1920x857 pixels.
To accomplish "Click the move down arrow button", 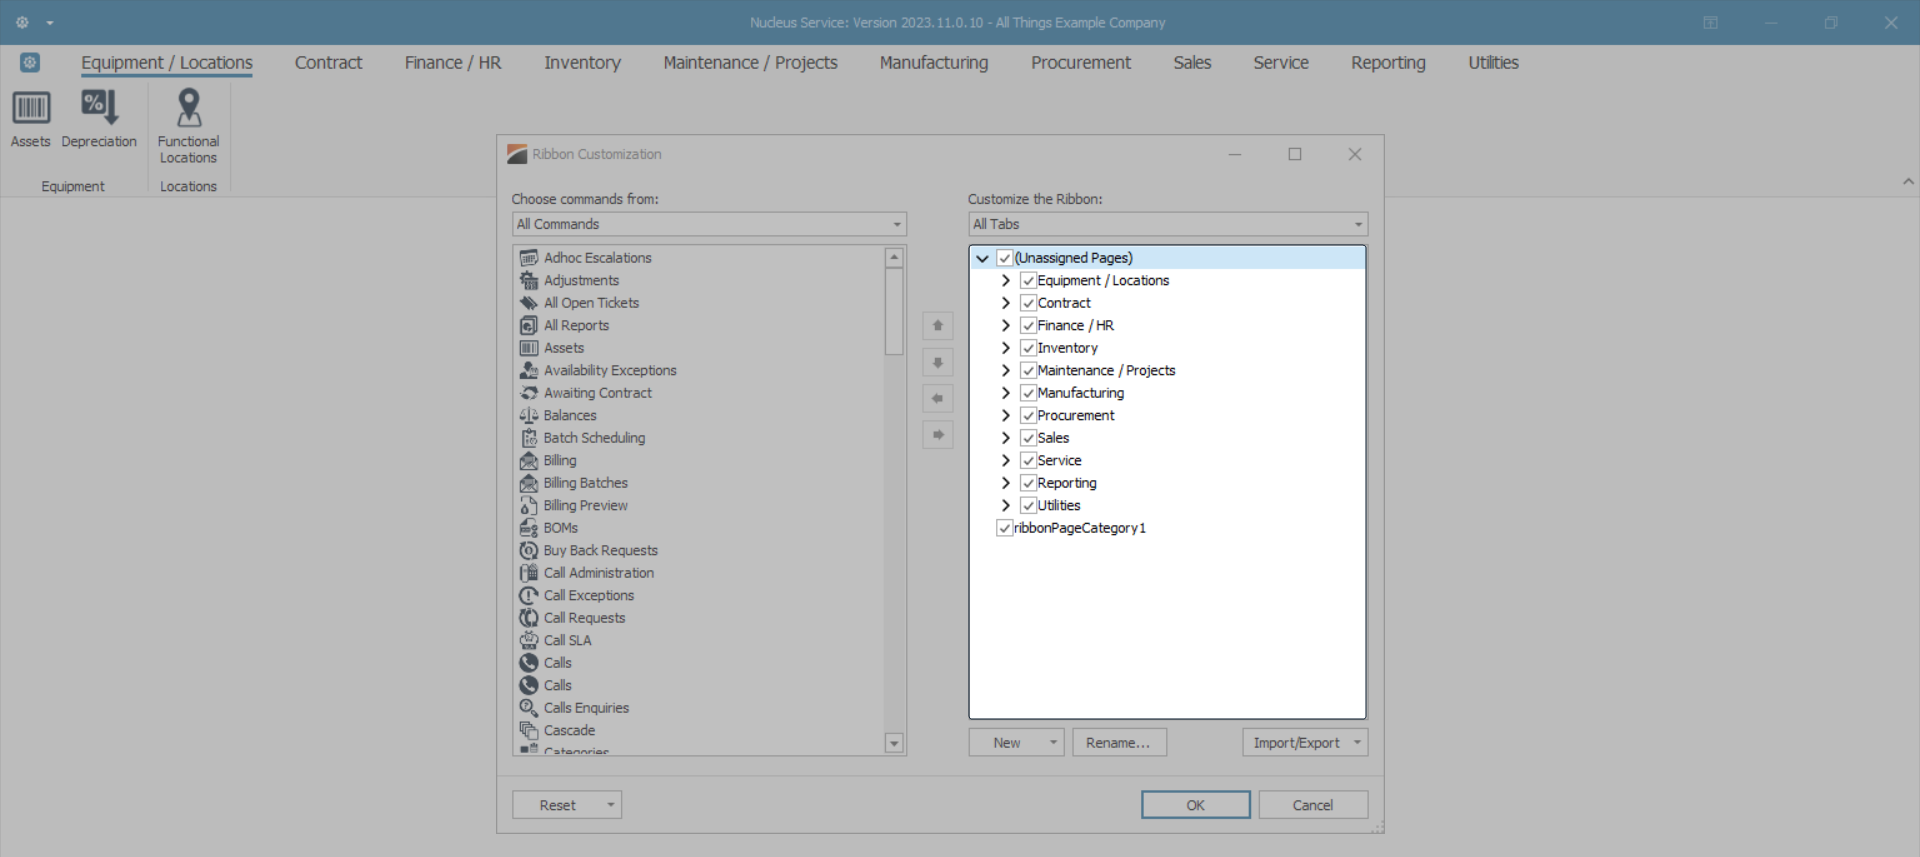I will (x=937, y=362).
